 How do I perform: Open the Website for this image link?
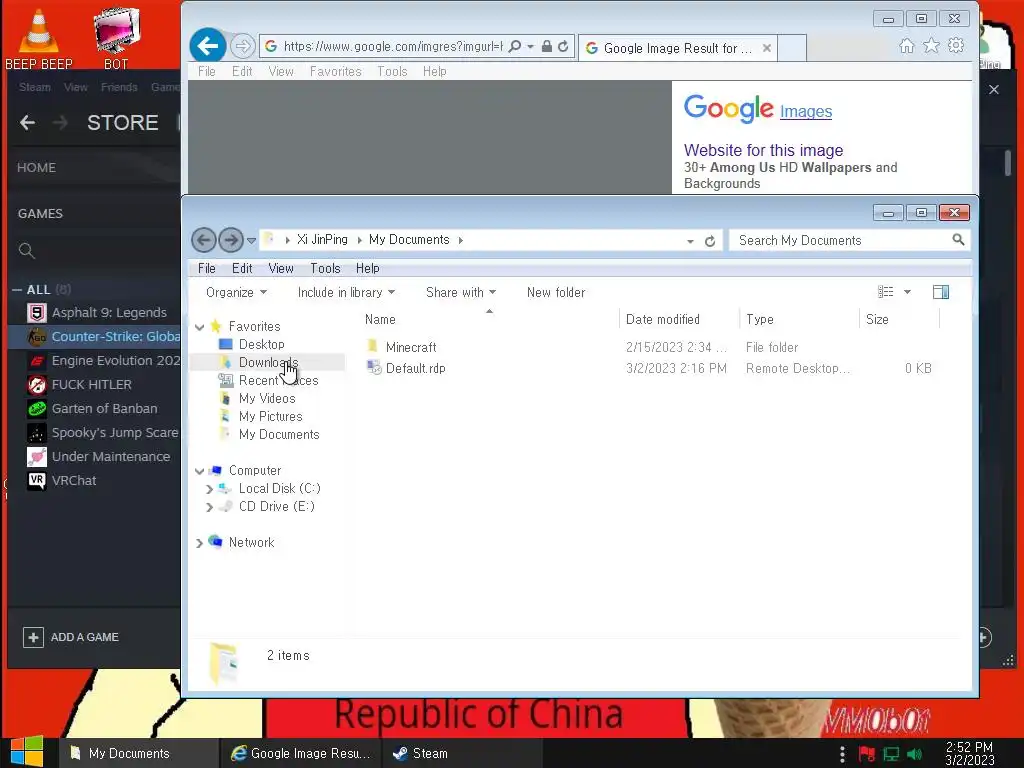(763, 150)
